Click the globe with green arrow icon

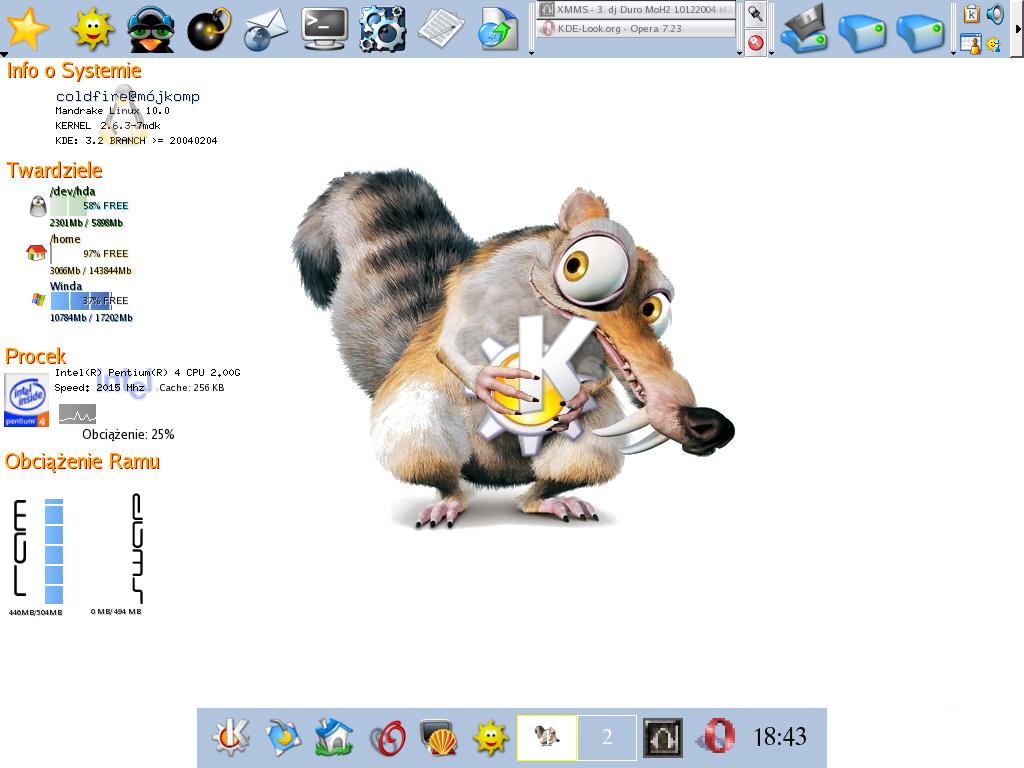(498, 29)
